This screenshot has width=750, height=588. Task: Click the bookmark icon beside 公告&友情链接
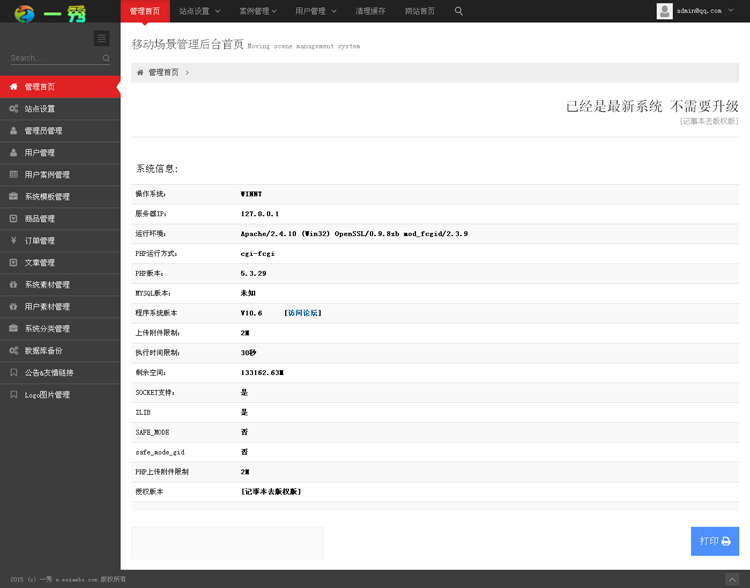click(x=14, y=373)
